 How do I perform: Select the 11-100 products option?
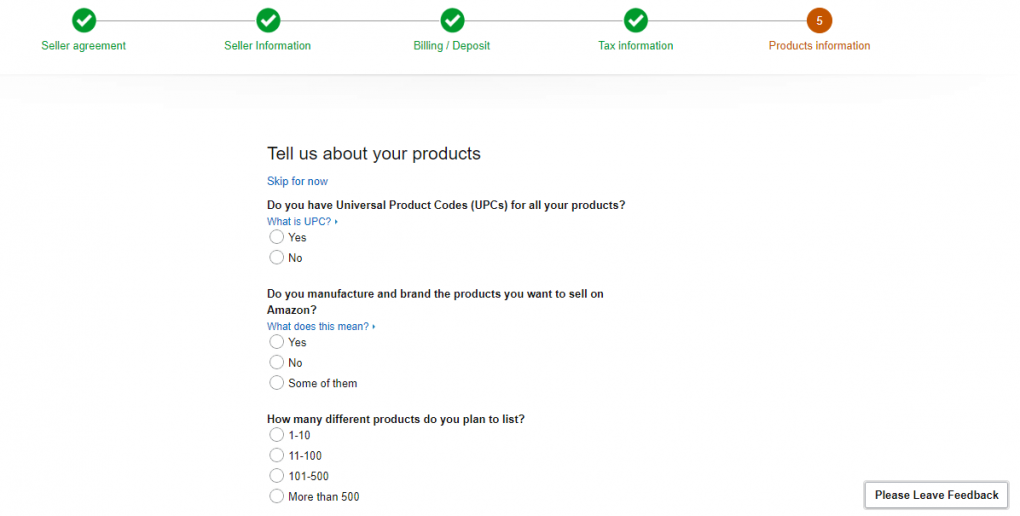tap(277, 456)
